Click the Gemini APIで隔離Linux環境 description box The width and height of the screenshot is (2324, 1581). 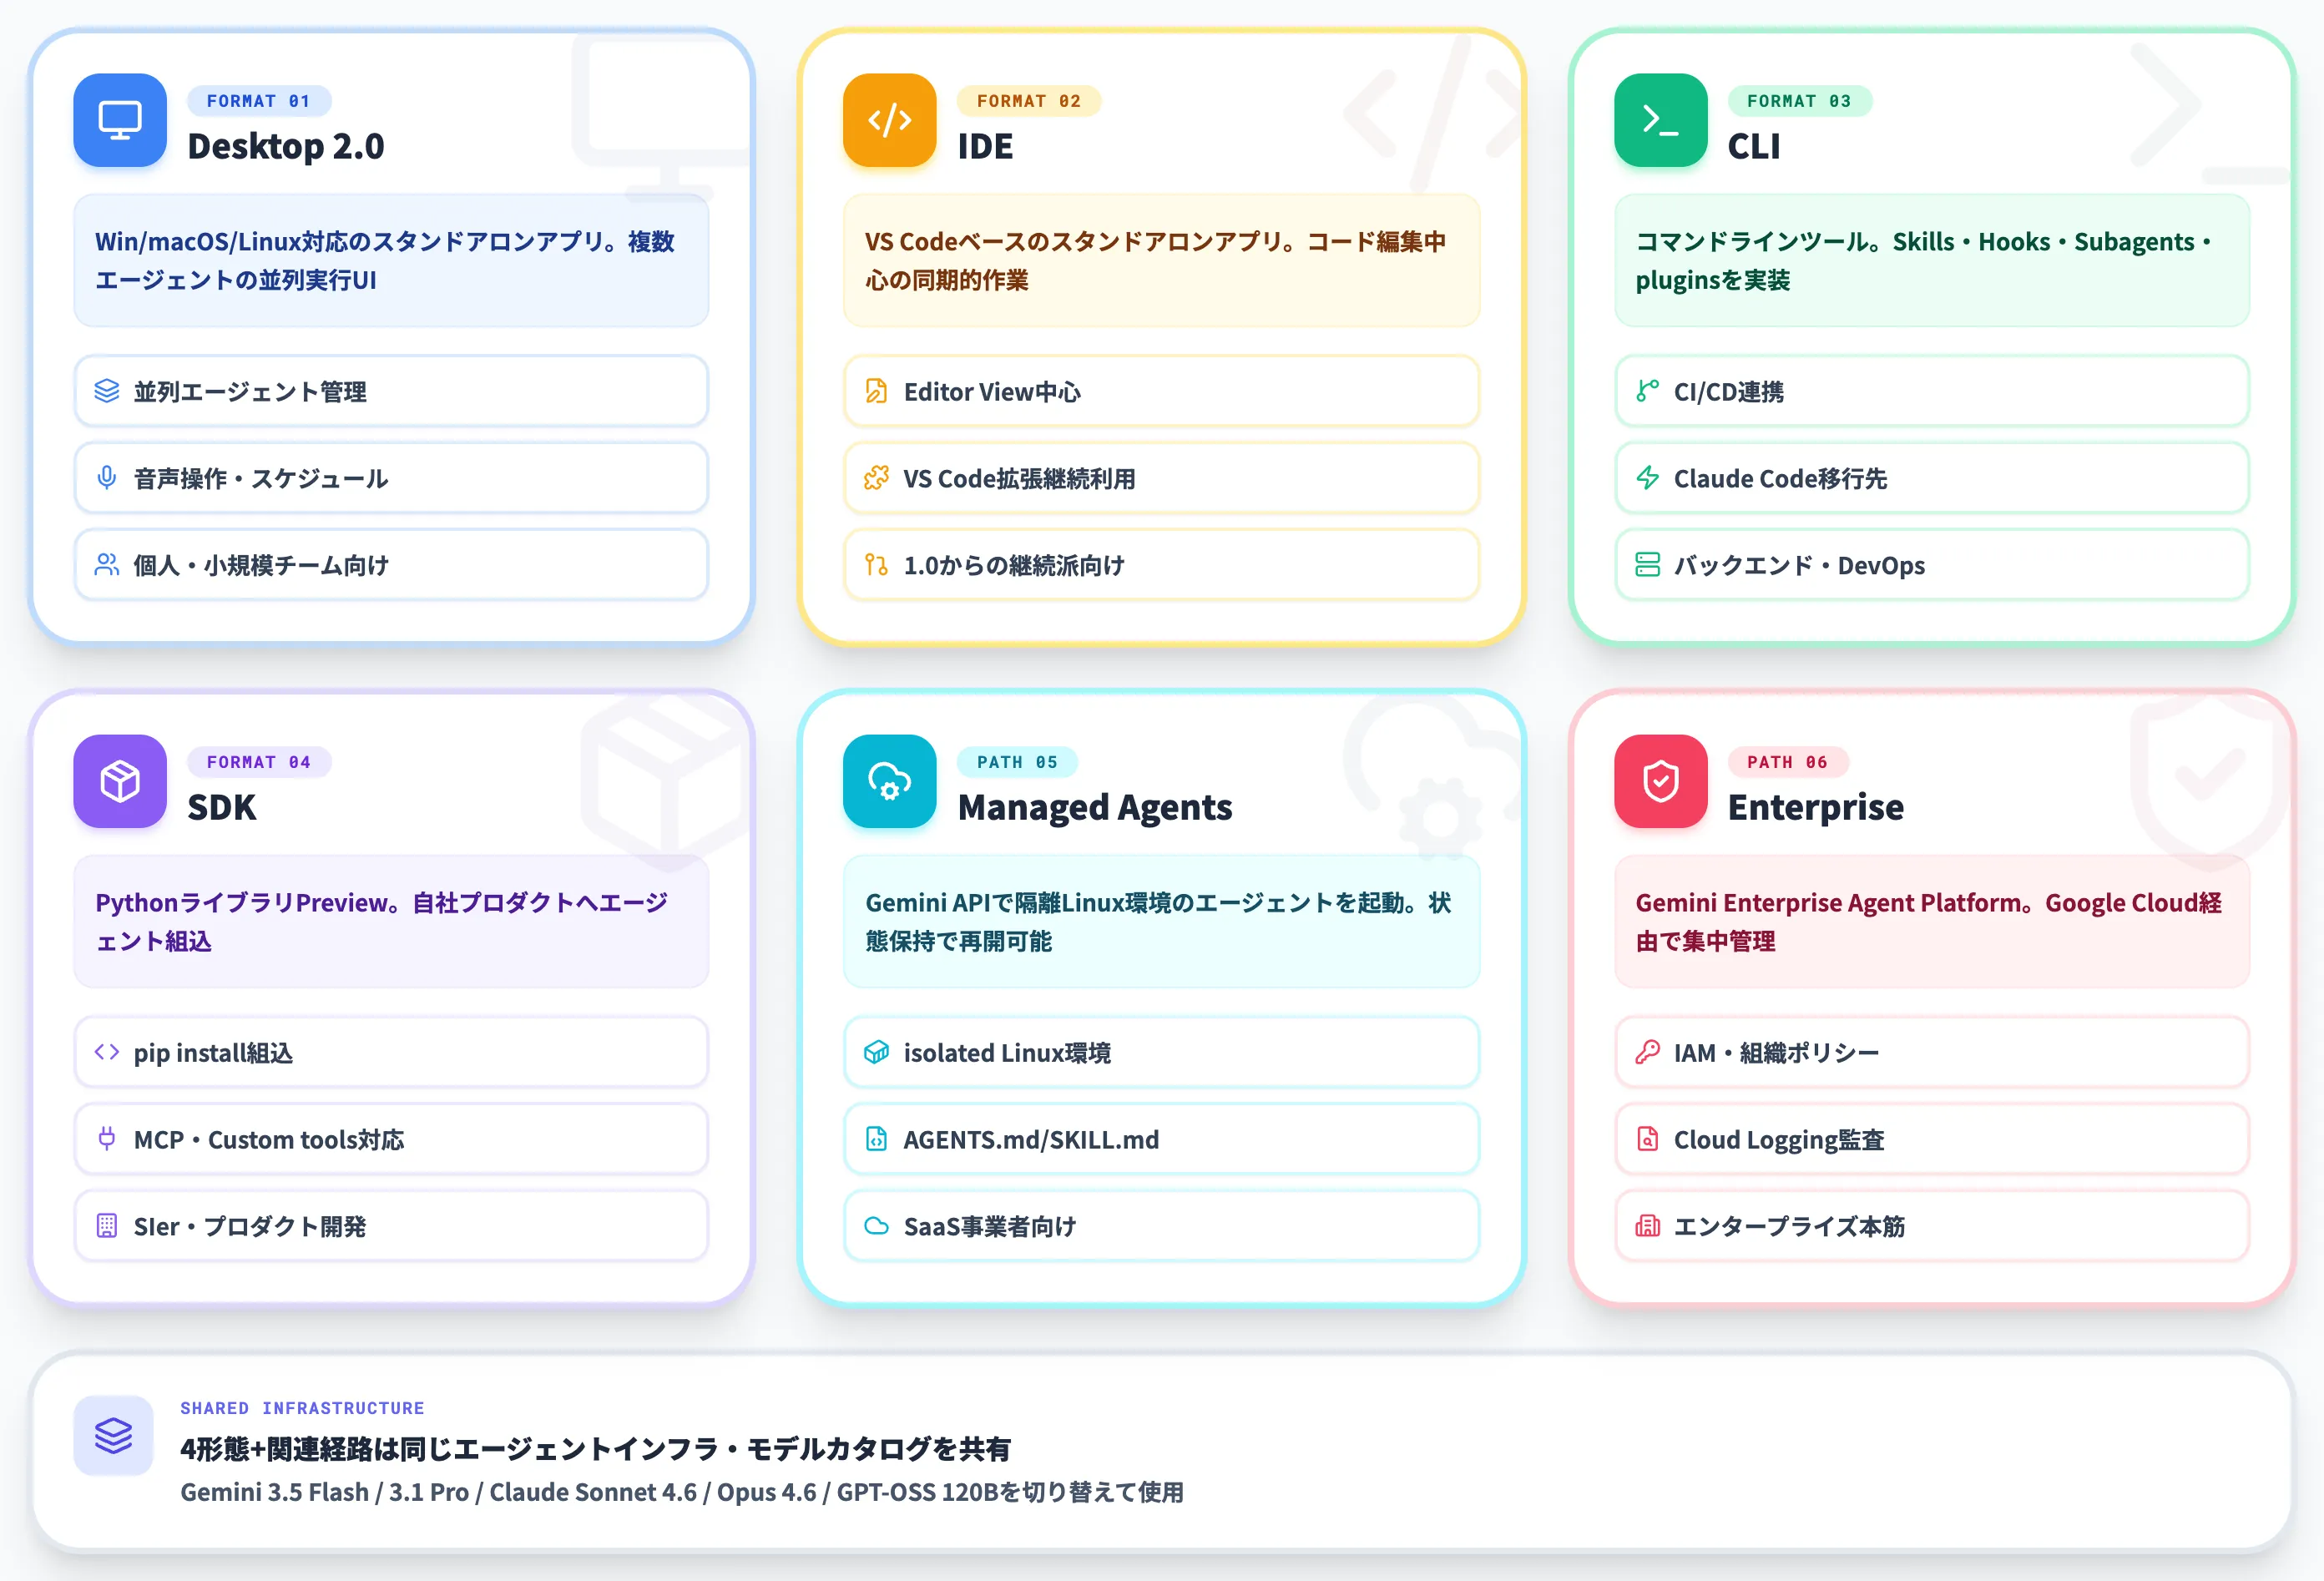(1161, 922)
